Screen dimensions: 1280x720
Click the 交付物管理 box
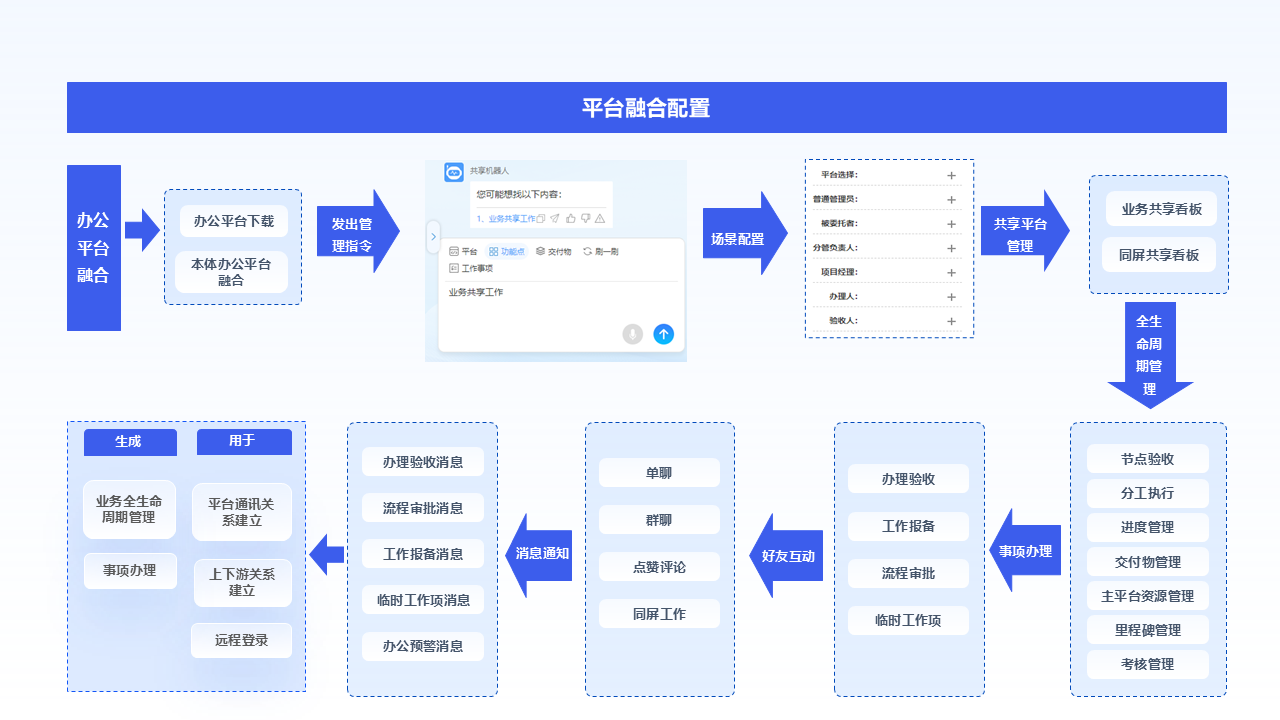click(1148, 561)
